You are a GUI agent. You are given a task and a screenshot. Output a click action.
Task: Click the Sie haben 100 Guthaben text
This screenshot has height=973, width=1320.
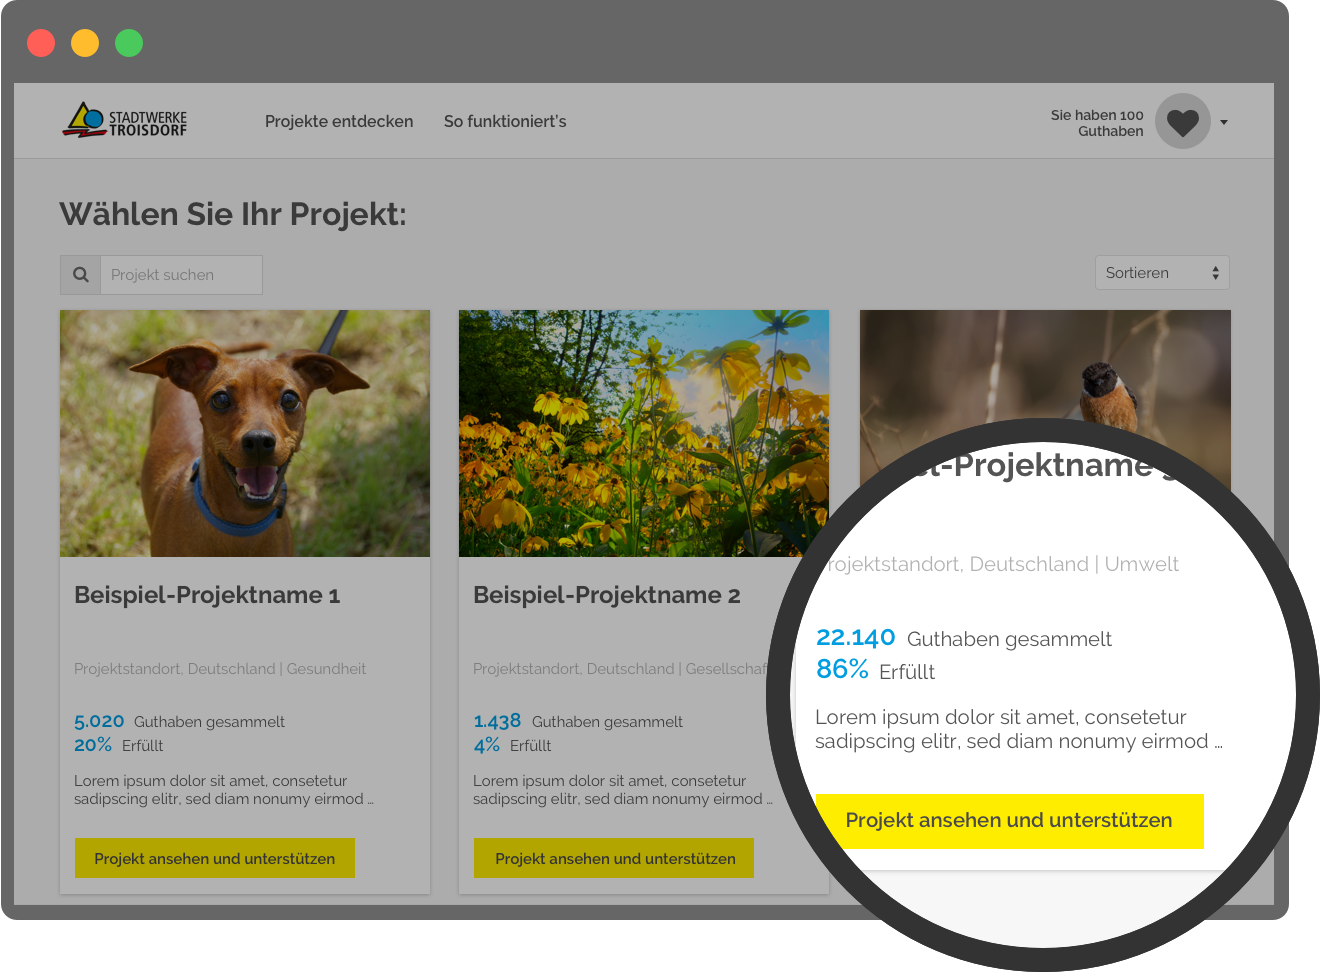(1097, 123)
